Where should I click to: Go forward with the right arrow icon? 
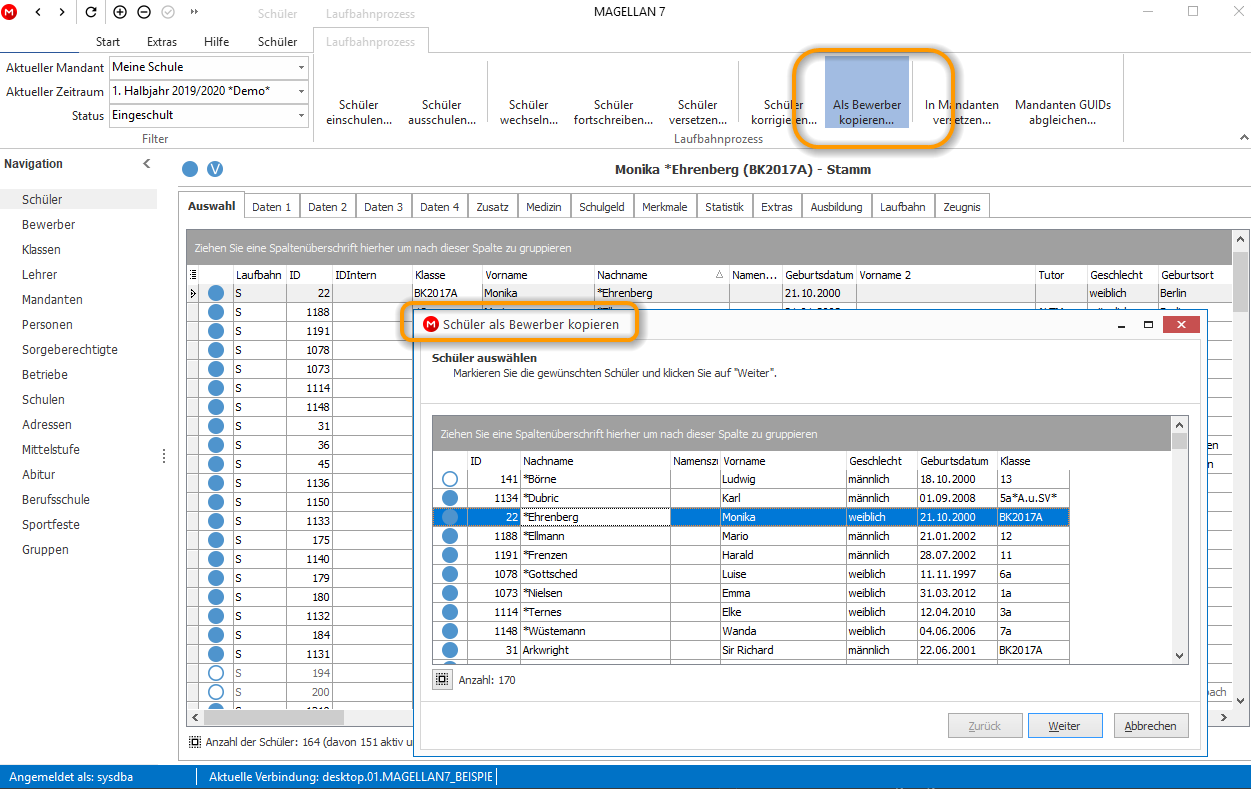(62, 12)
